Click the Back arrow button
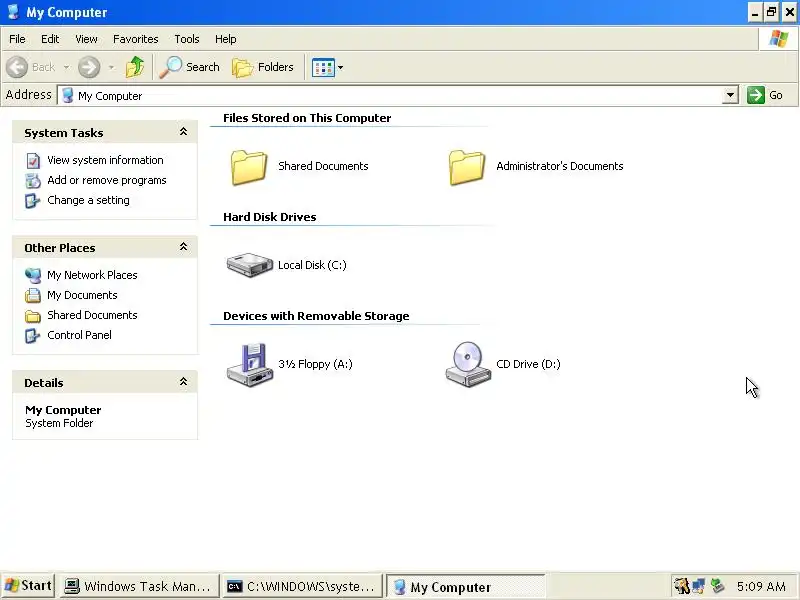 pyautogui.click(x=17, y=67)
